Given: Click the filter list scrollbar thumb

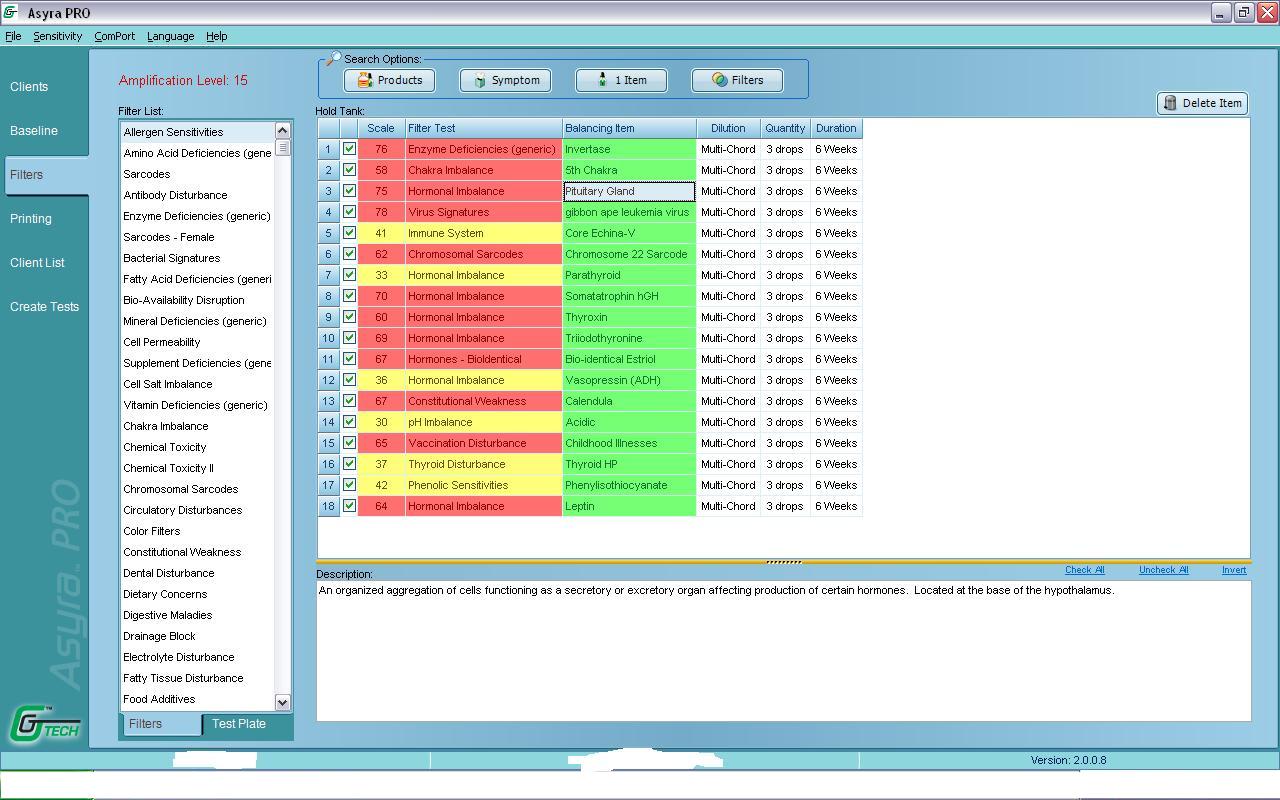Looking at the screenshot, I should click(x=283, y=147).
